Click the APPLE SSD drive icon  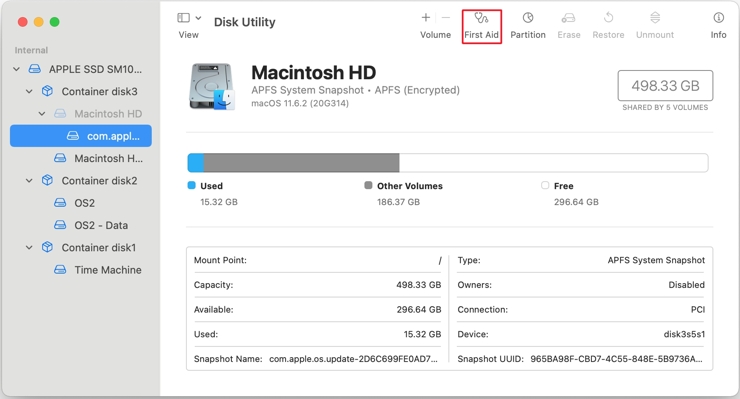35,69
